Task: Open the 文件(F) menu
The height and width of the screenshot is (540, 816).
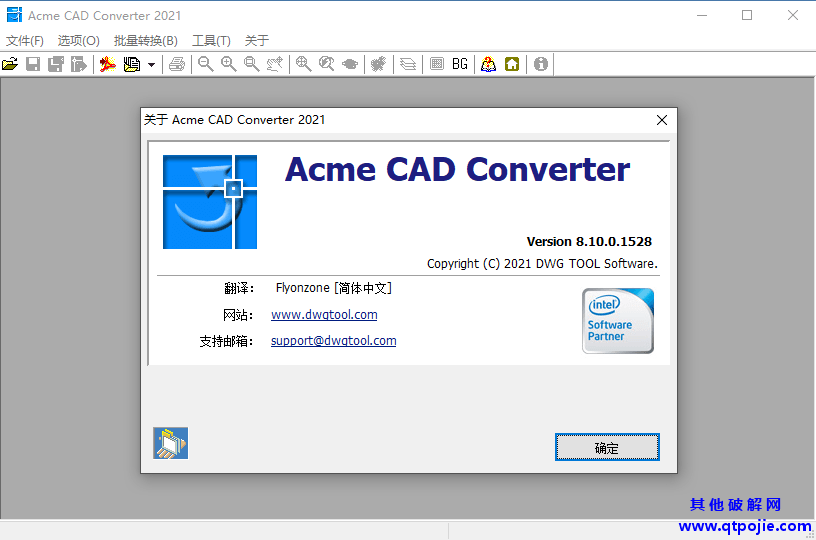Action: coord(24,41)
